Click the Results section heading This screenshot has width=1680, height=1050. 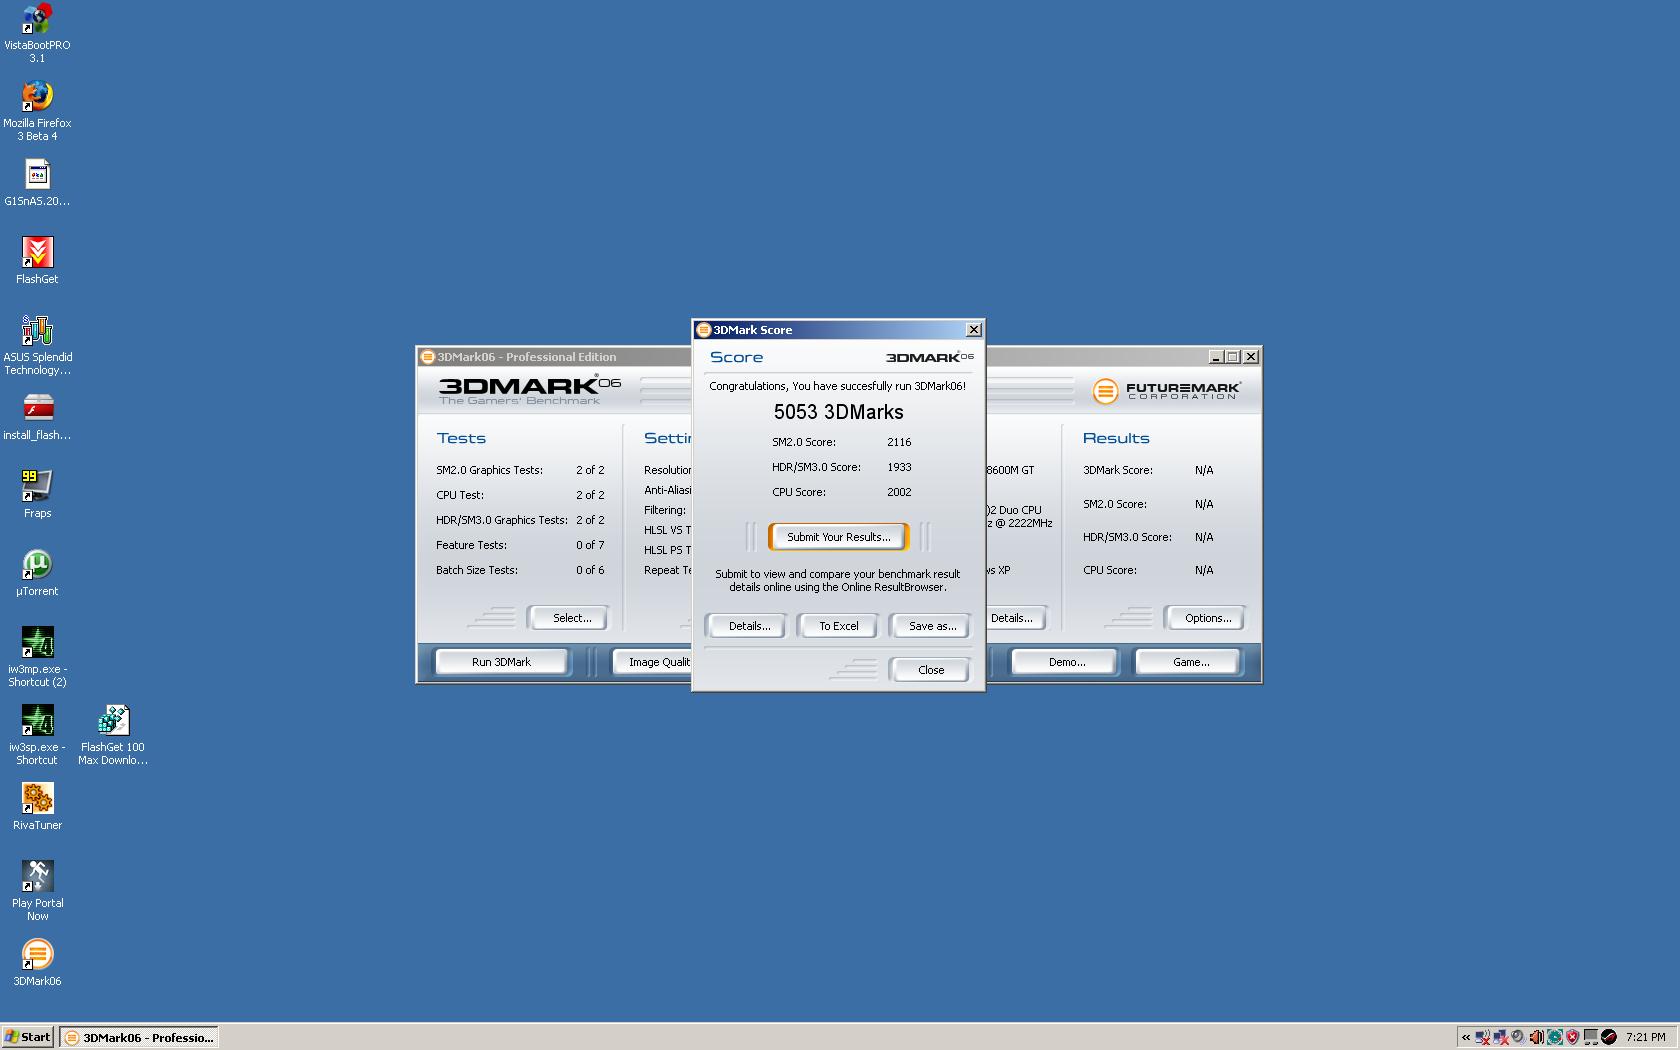1116,438
